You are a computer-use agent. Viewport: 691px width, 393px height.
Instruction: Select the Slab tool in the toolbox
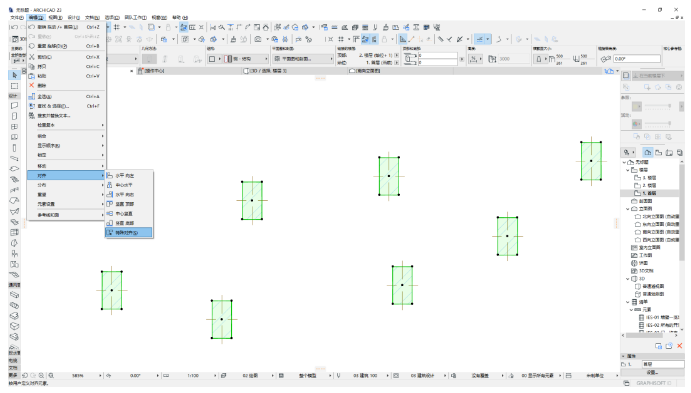pyautogui.click(x=14, y=169)
